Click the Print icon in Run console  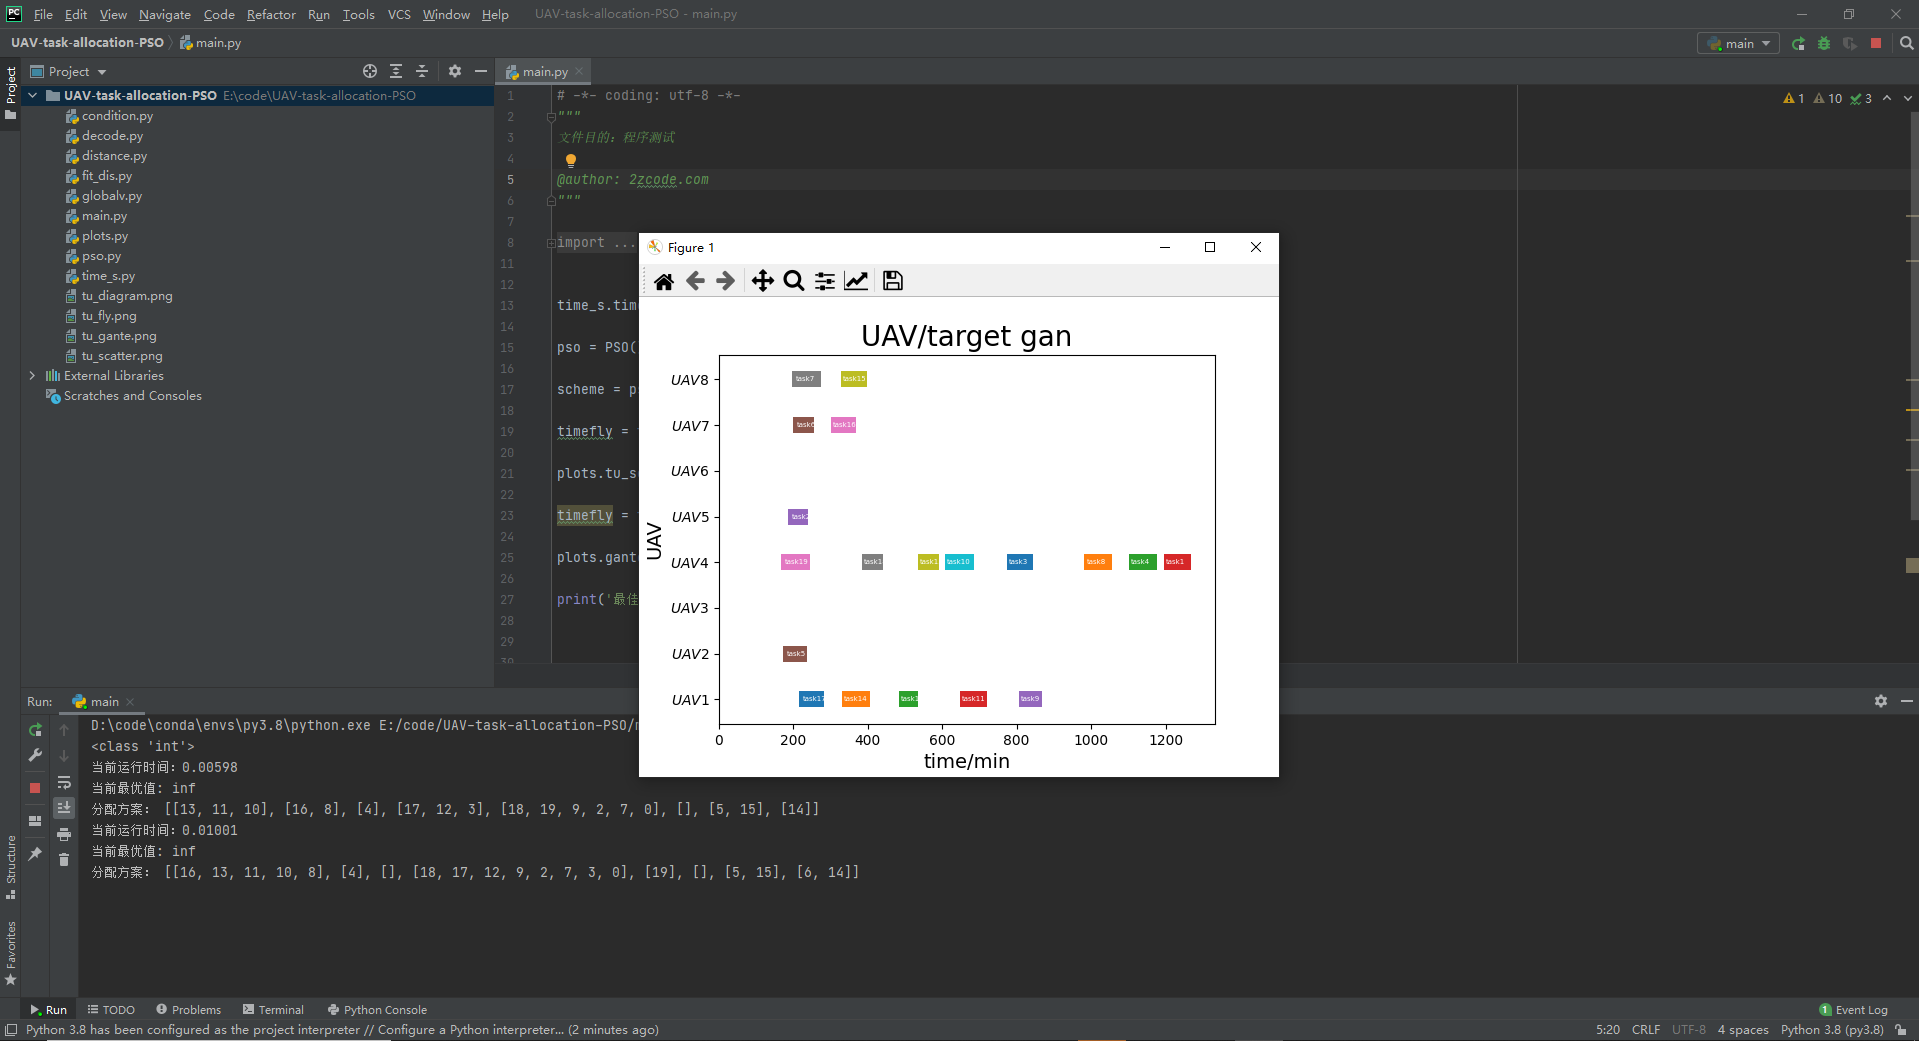[x=64, y=834]
